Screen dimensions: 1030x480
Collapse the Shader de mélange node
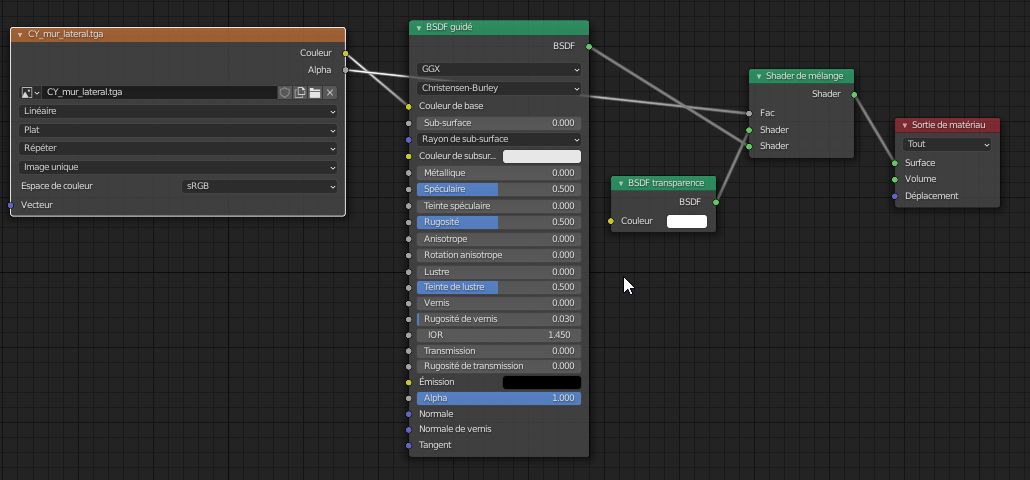759,76
